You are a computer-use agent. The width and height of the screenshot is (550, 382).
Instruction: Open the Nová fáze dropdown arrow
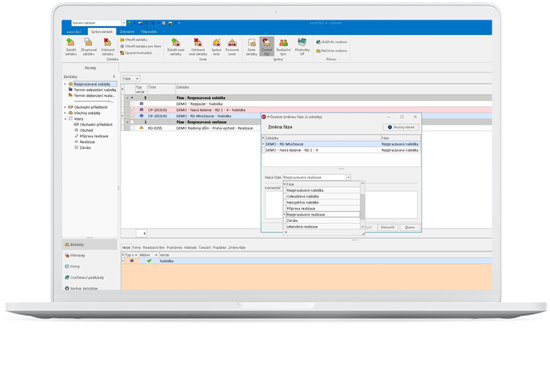(x=348, y=177)
